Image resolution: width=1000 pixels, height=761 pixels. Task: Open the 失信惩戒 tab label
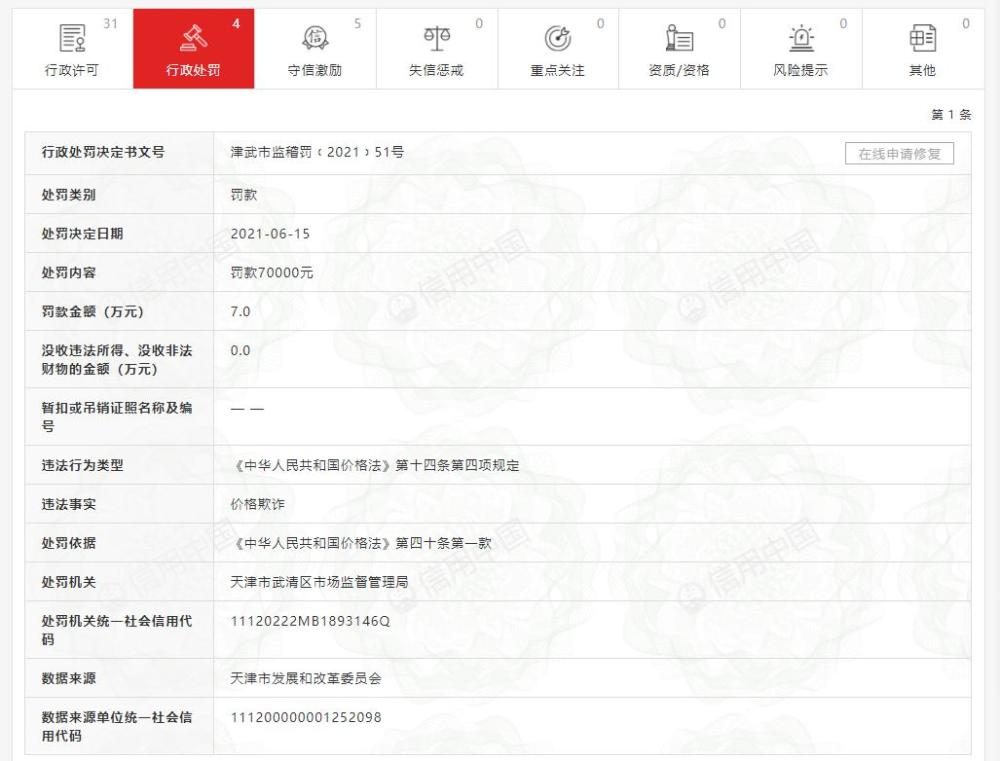436,70
